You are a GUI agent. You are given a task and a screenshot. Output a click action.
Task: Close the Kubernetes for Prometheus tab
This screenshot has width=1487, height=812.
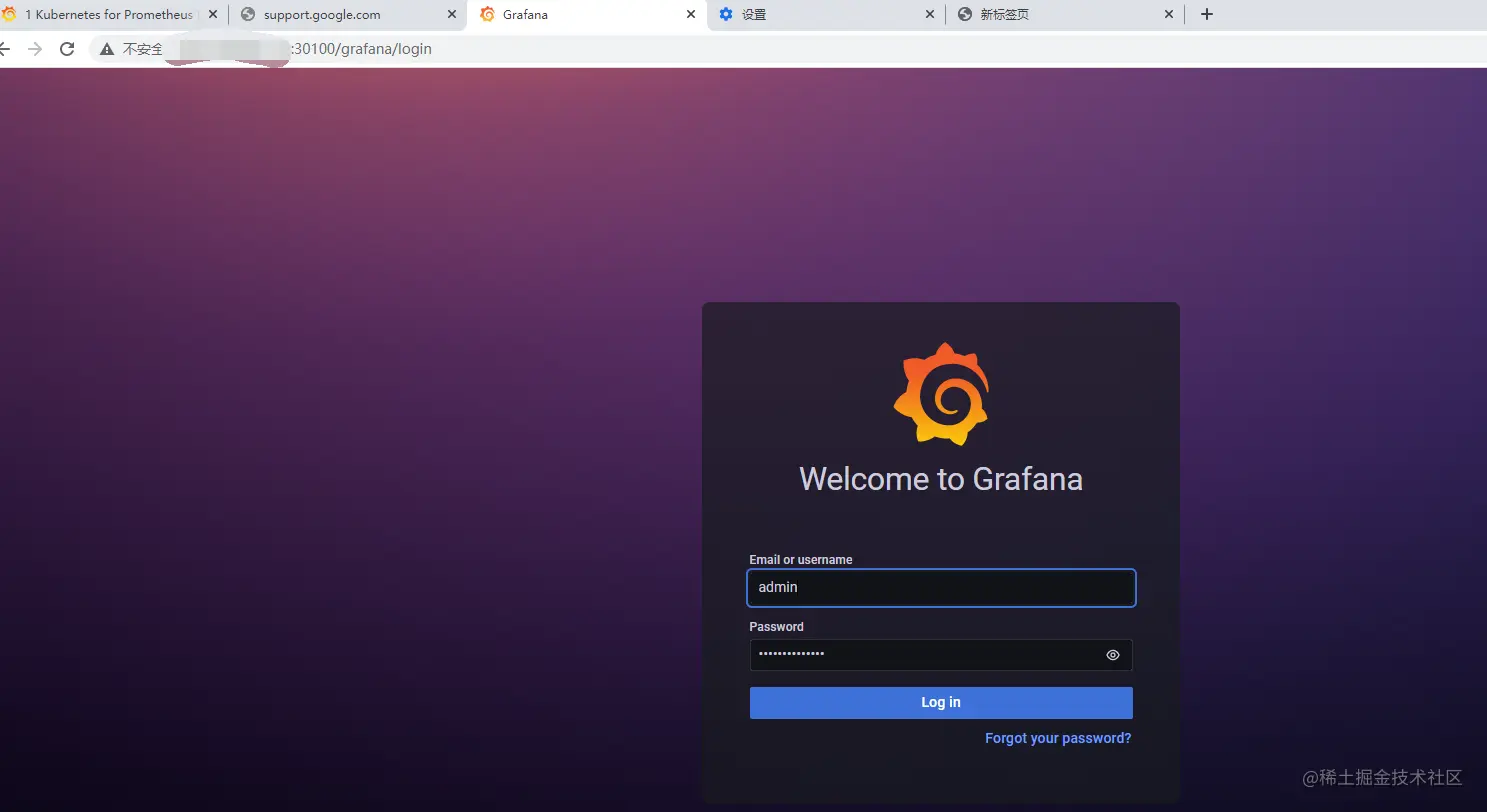point(212,14)
